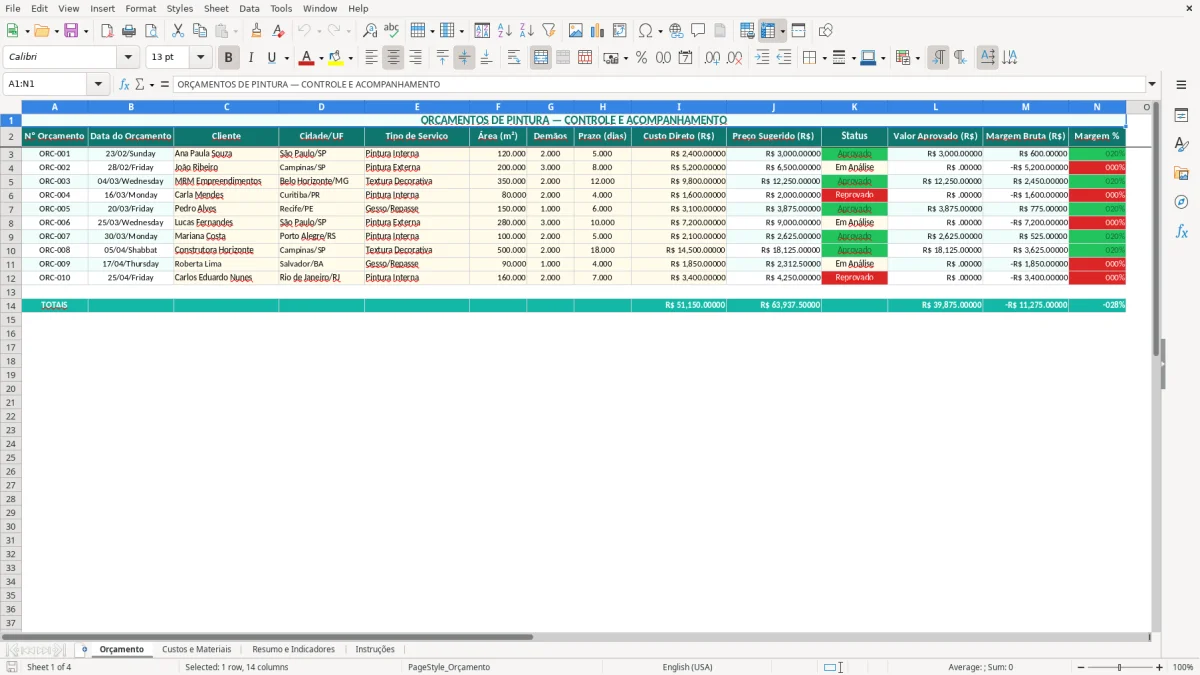1200x675 pixels.
Task: Open Find & Replace tool
Action: (x=370, y=31)
